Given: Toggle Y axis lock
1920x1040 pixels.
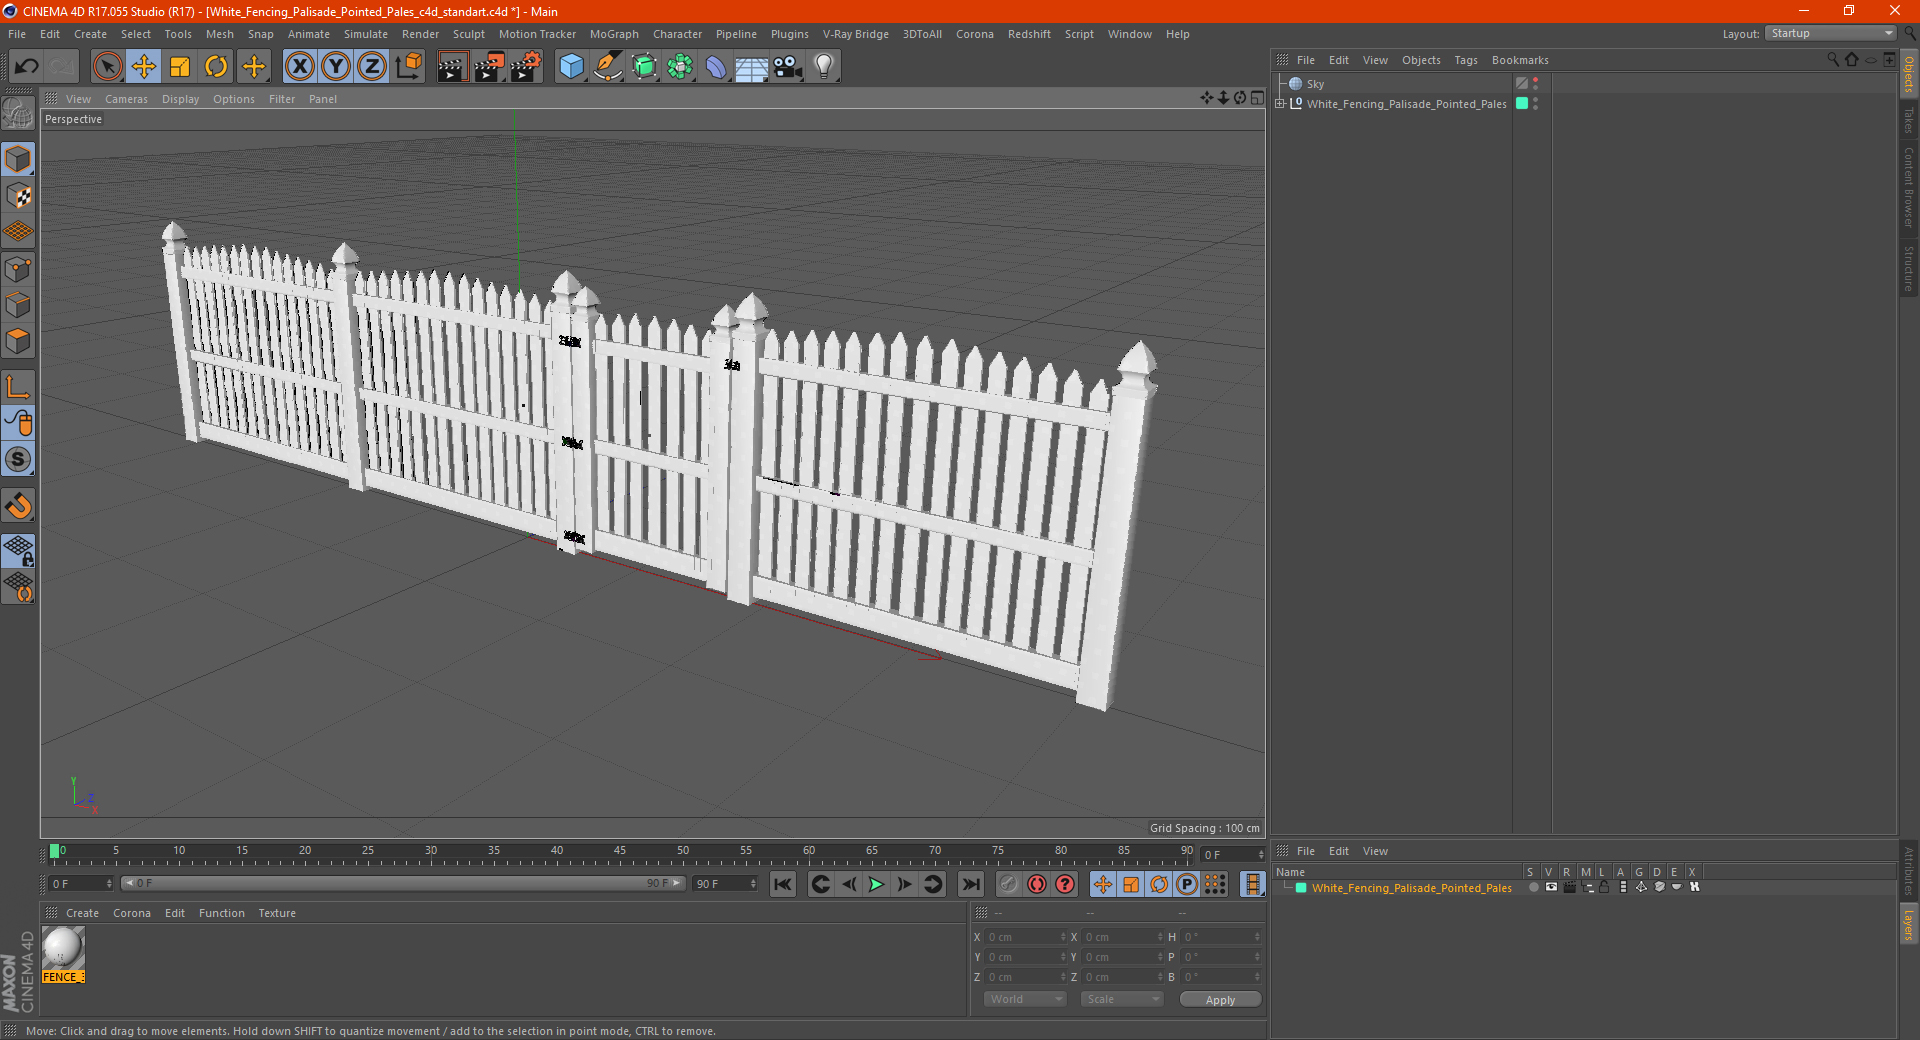Looking at the screenshot, I should 336,67.
